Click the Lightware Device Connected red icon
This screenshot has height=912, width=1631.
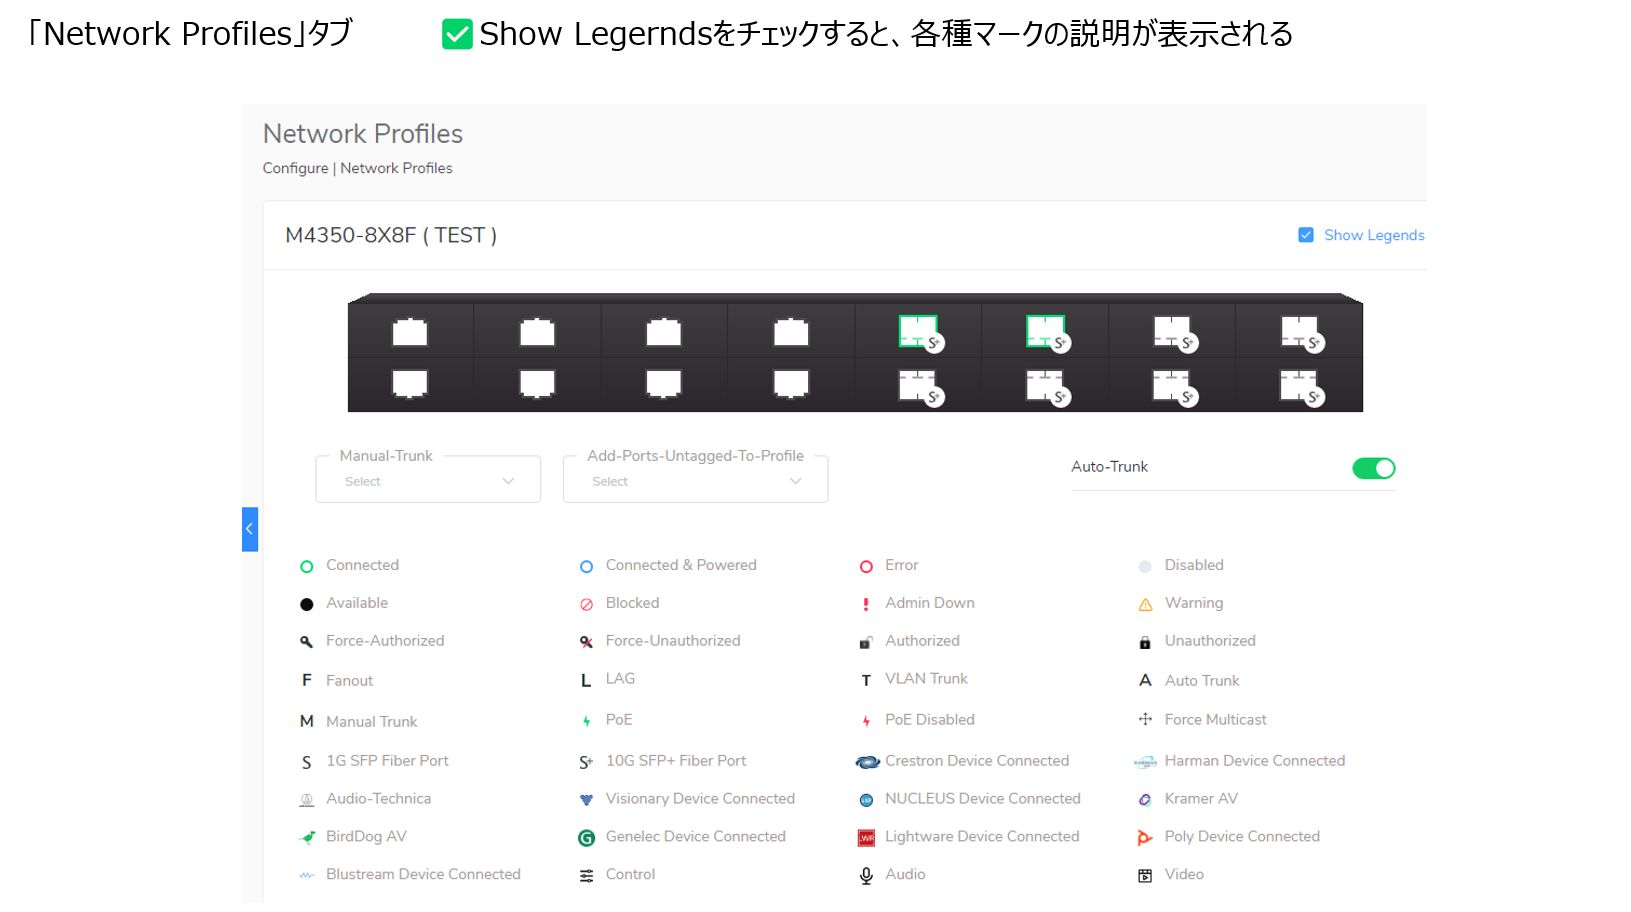[x=866, y=838]
